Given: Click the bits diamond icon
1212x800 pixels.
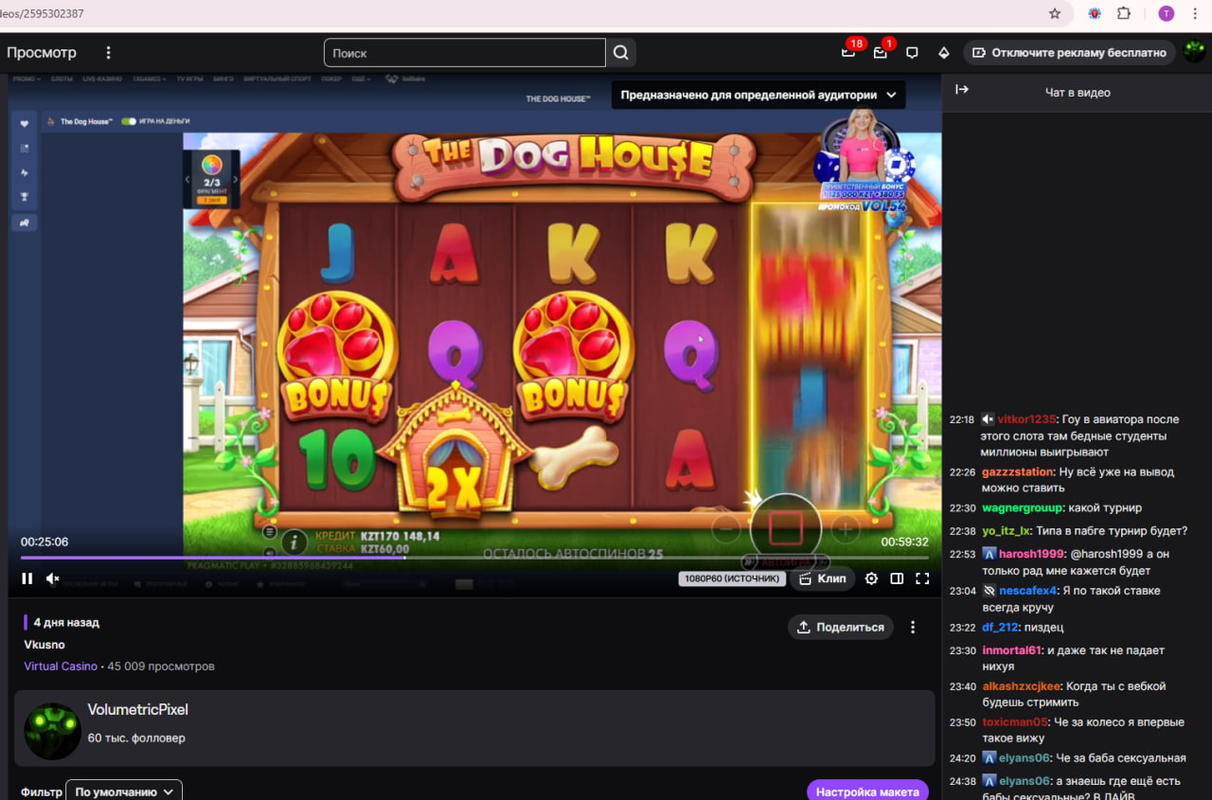Looking at the screenshot, I should coord(943,53).
